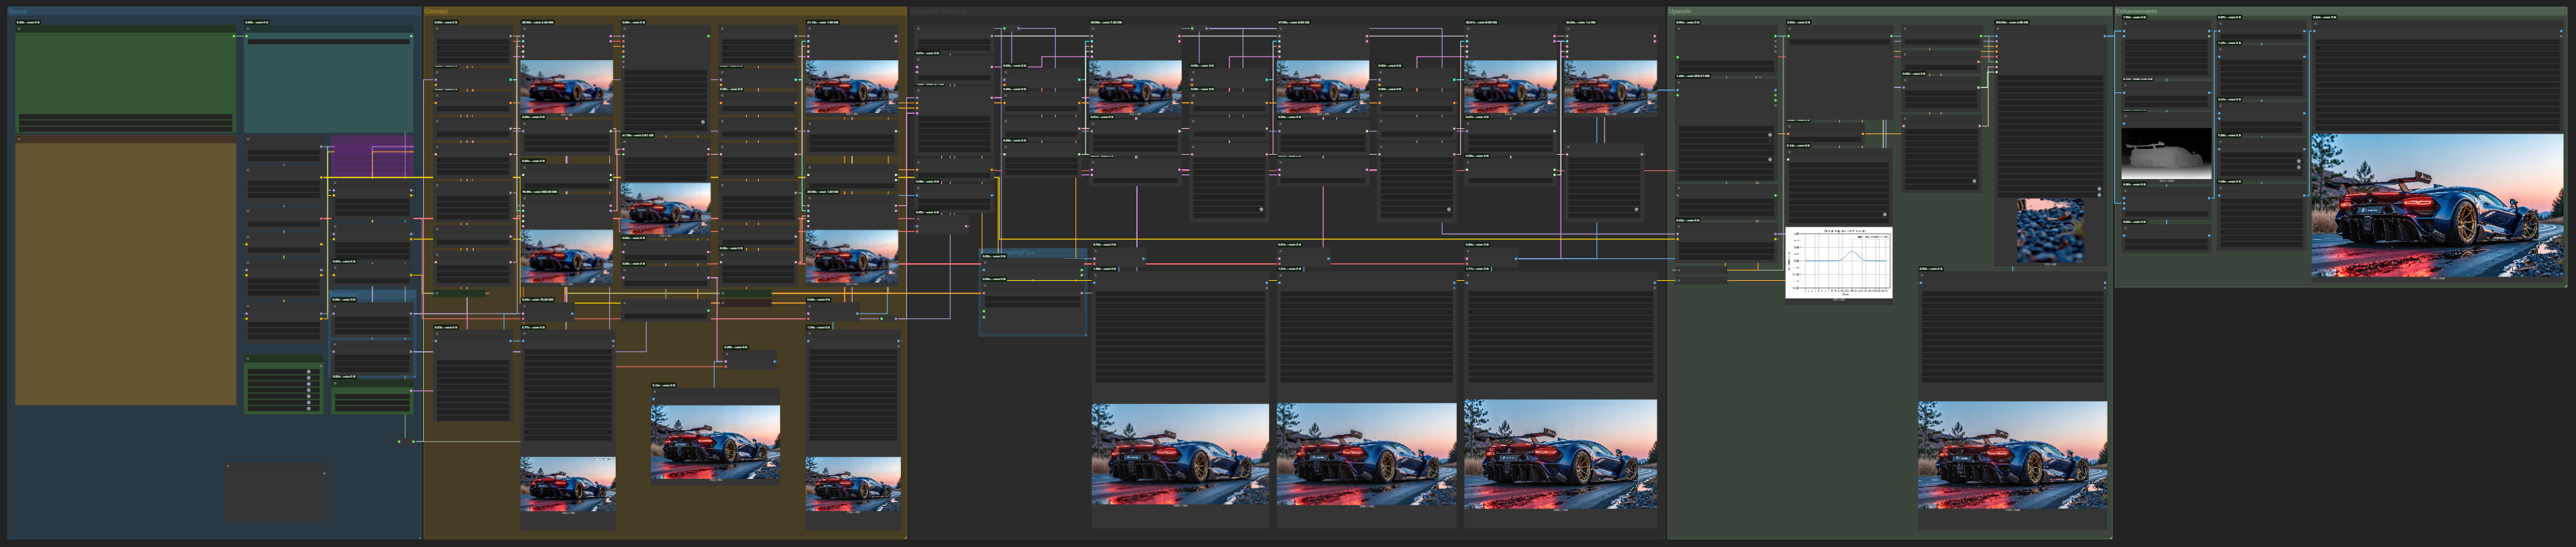Open the largest final car image in Enhancements
This screenshot has height=547, width=2576.
coord(2437,206)
